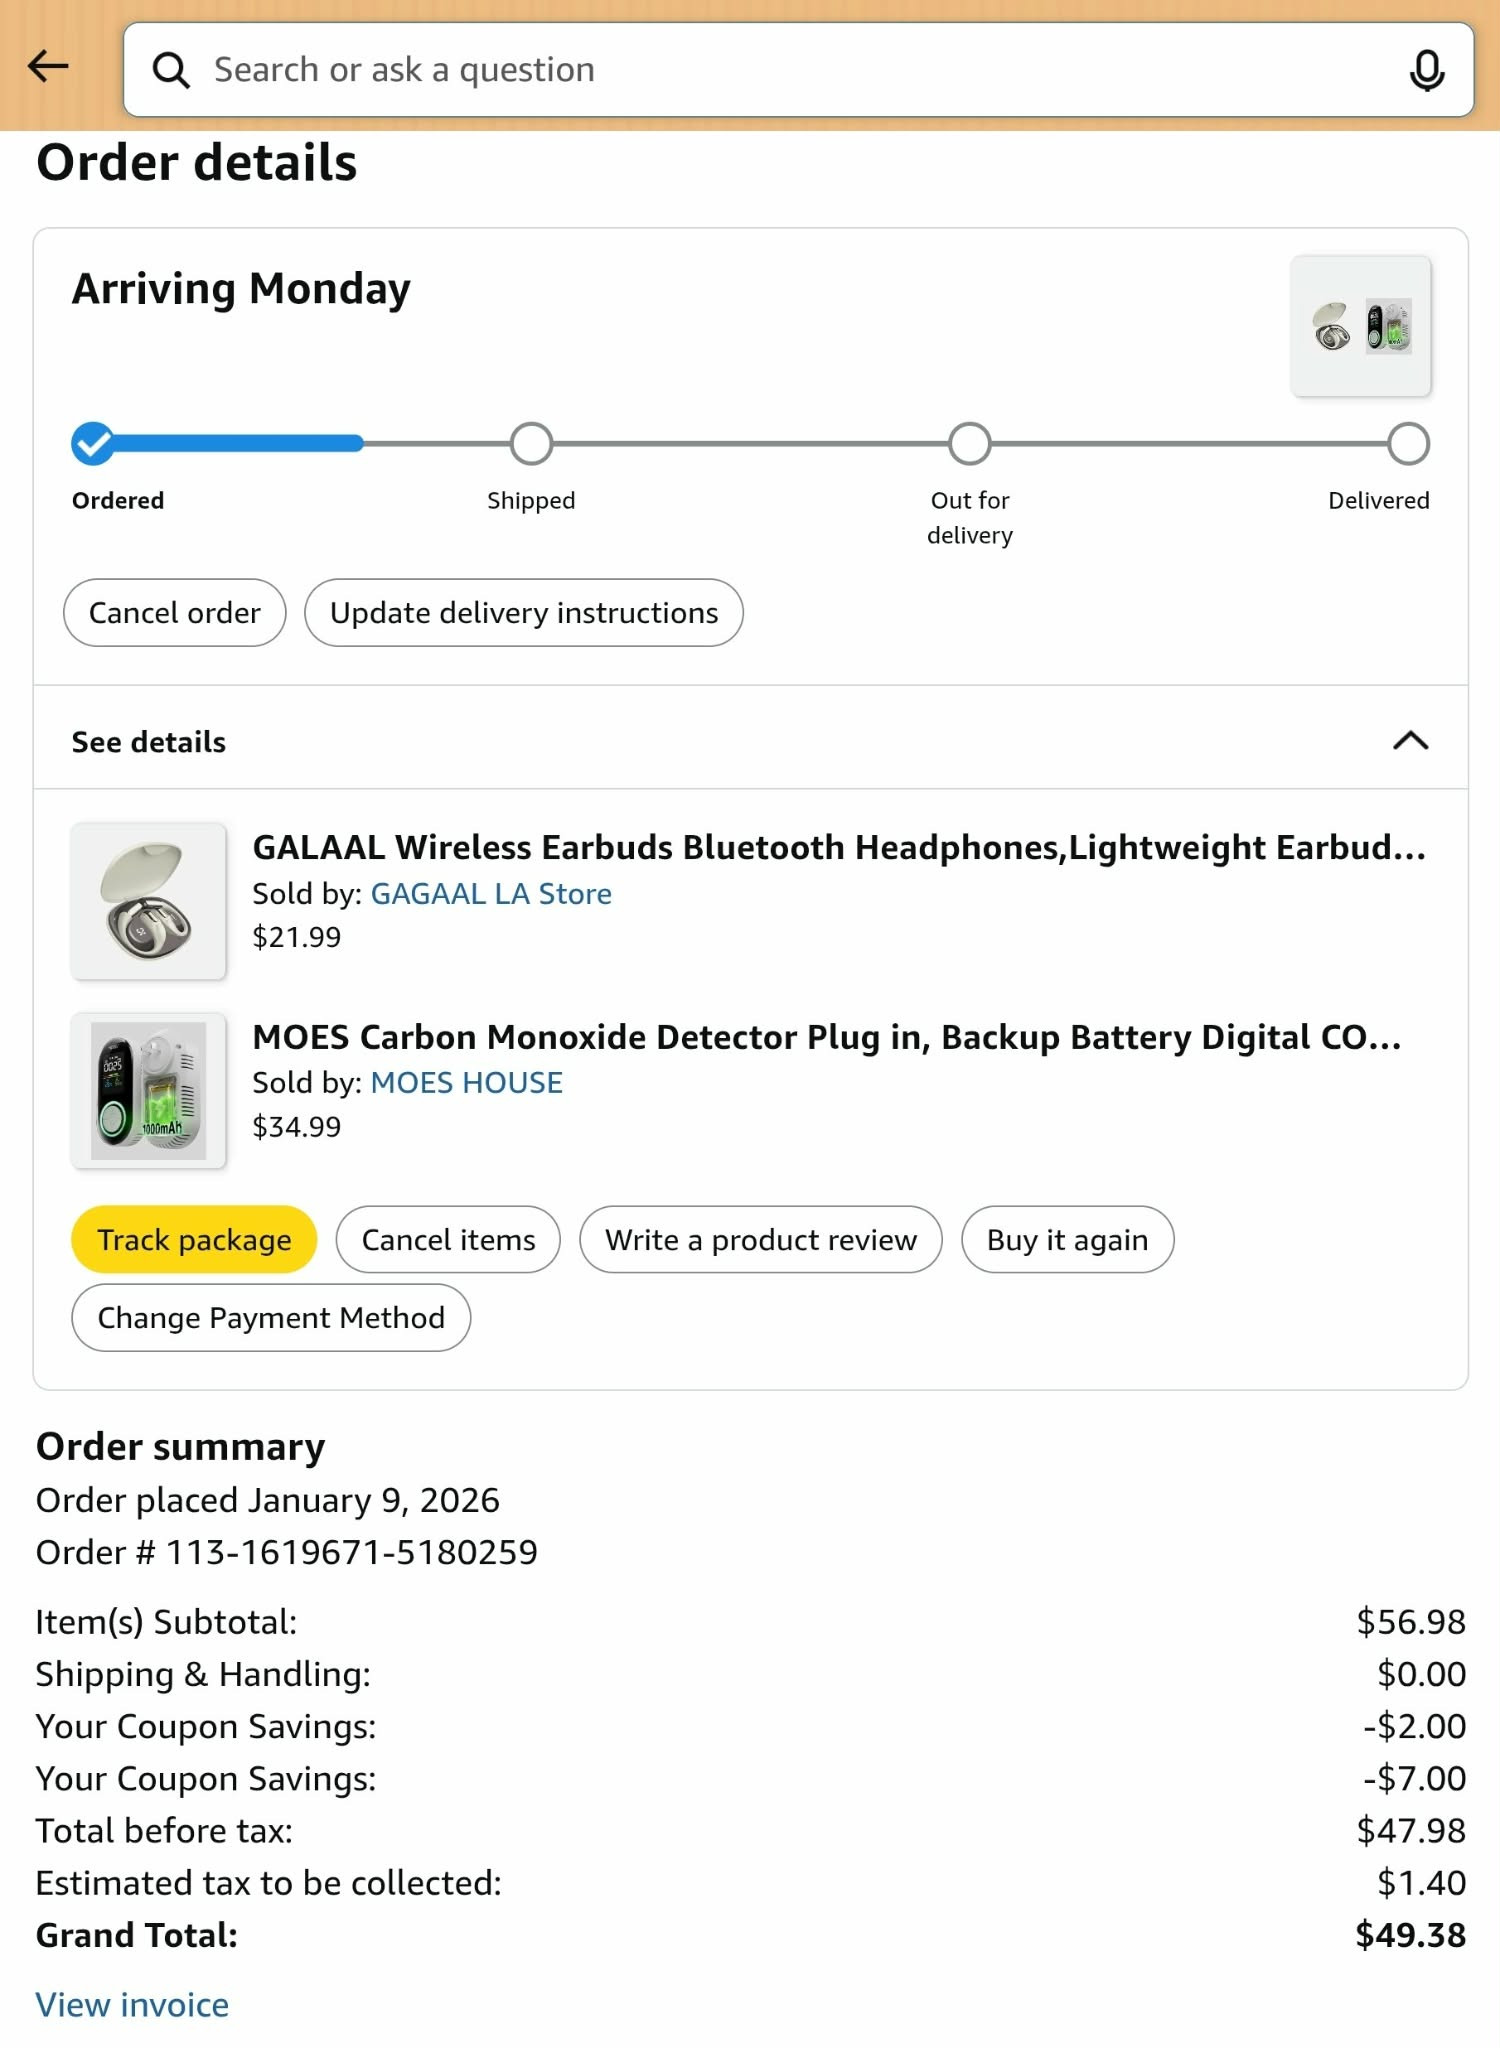Viewport: 1500px width, 2048px height.
Task: Collapse the See details chevron
Action: [1410, 741]
